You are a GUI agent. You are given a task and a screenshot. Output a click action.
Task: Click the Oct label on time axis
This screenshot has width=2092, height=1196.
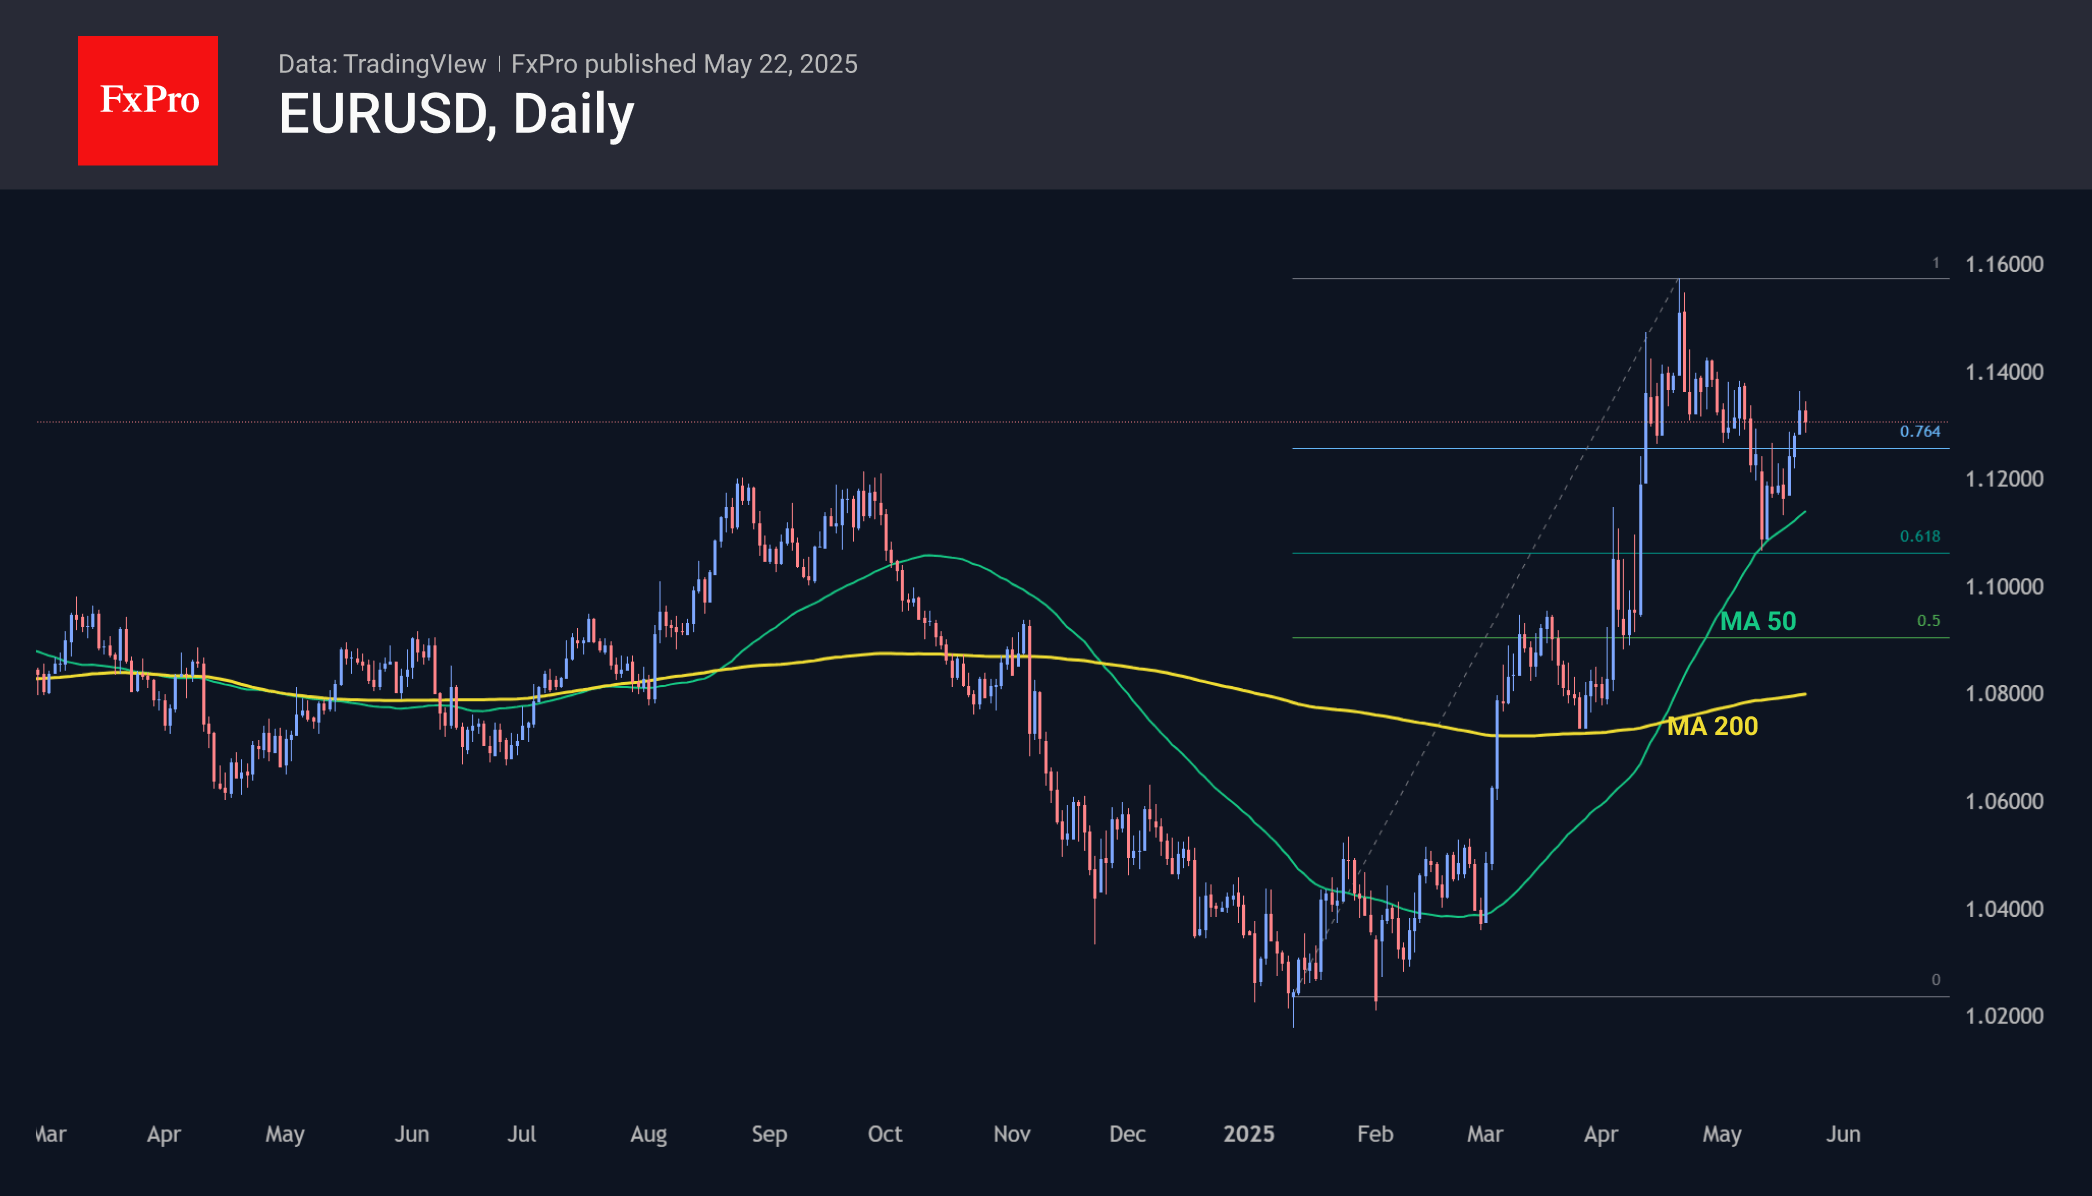point(884,1133)
